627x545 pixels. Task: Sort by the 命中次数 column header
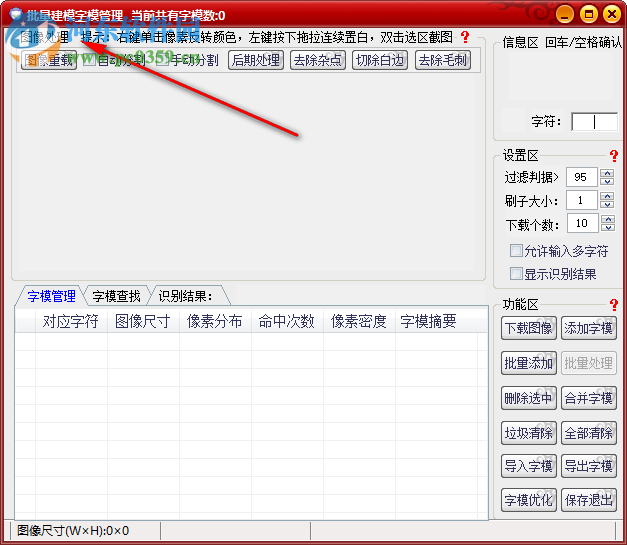[x=287, y=321]
